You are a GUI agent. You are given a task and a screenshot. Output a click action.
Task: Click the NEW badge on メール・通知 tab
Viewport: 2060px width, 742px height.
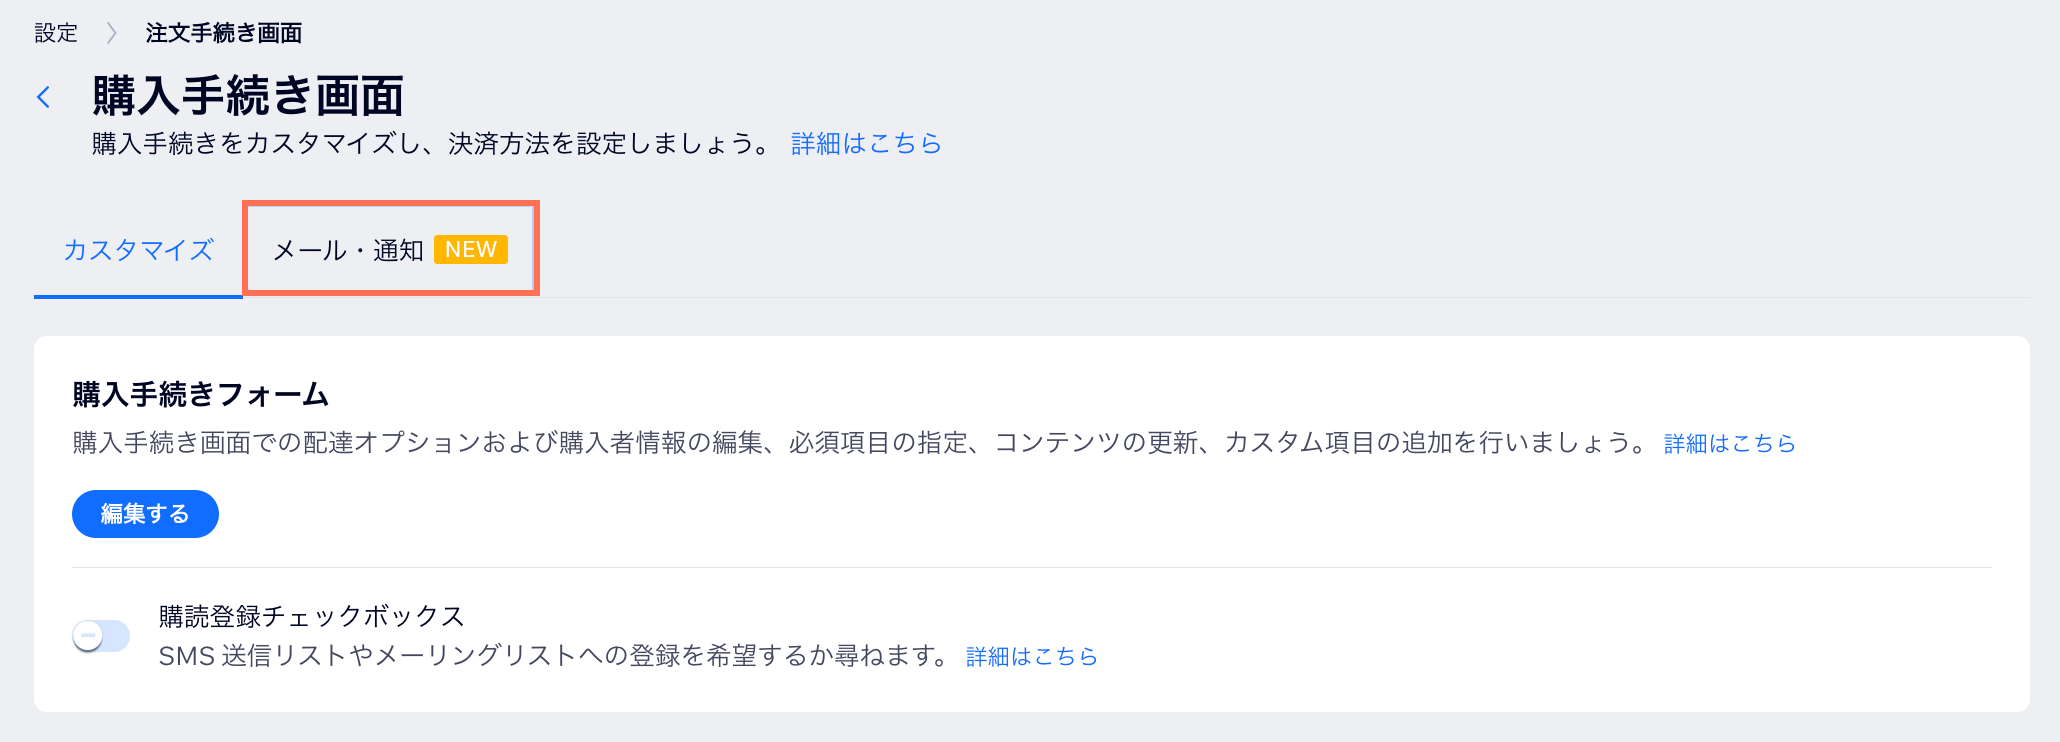[x=470, y=249]
